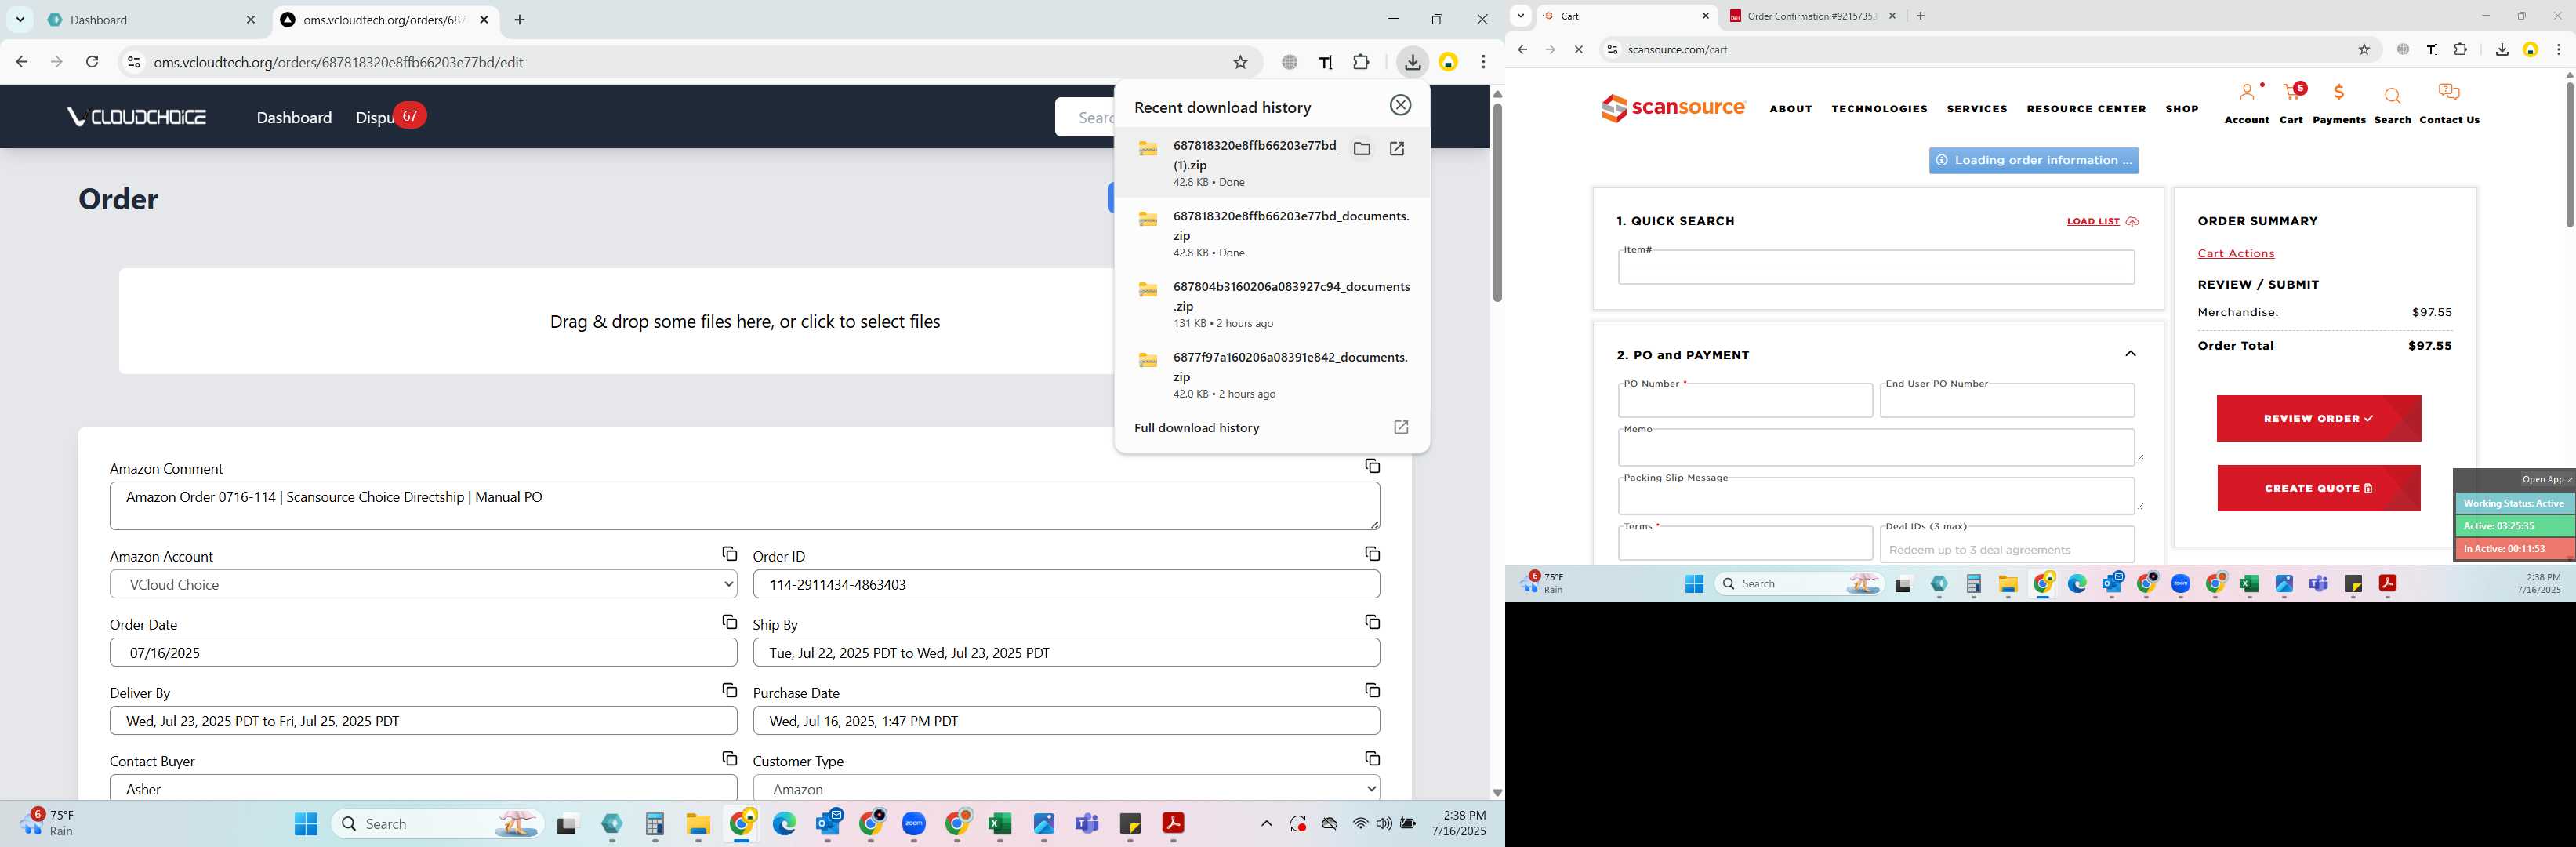Copy the Ship By value
The height and width of the screenshot is (847, 2576).
(1372, 622)
